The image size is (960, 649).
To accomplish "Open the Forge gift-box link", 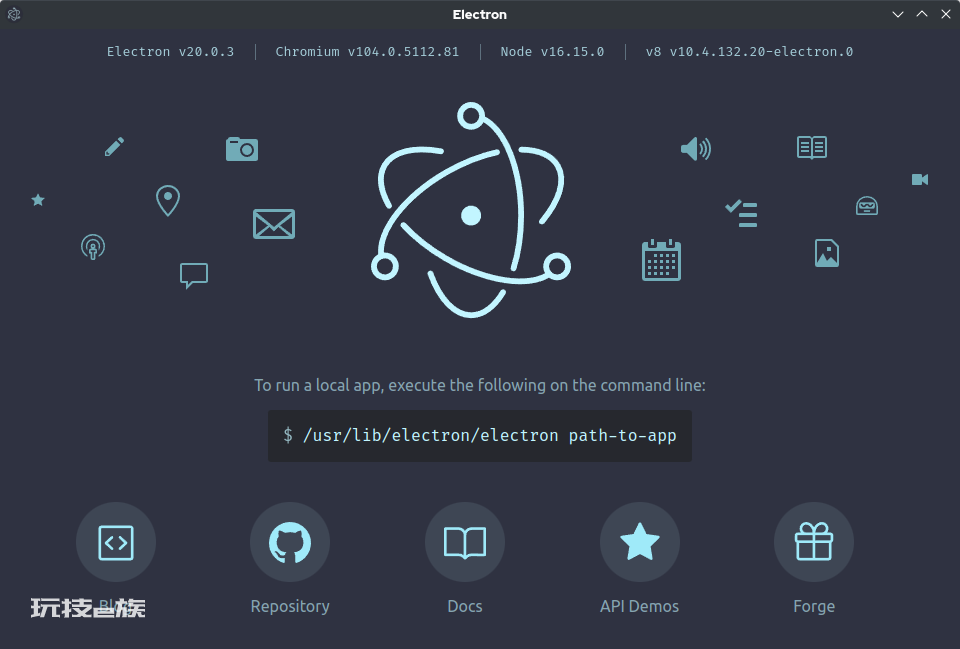I will point(814,542).
